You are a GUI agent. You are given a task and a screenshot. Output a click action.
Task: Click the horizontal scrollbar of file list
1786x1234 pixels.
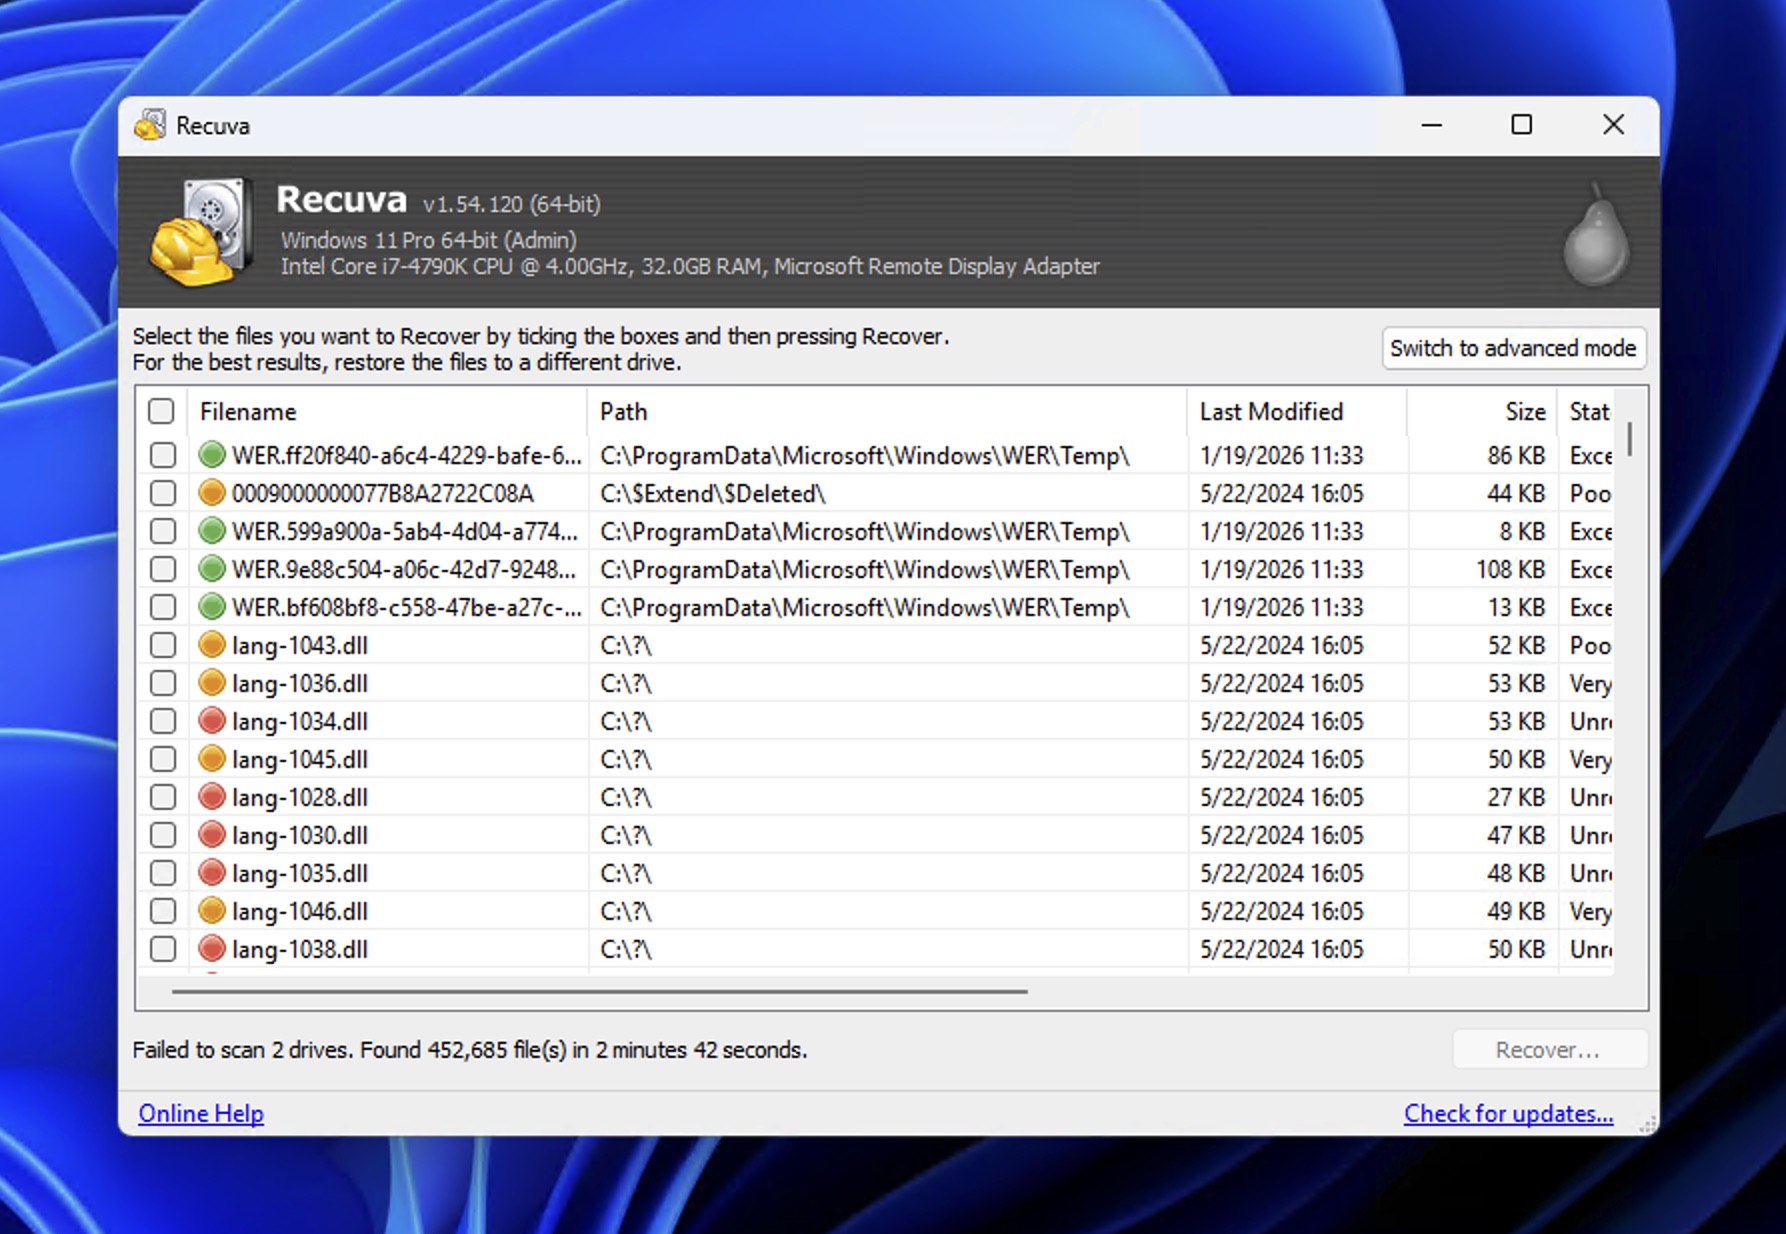599,991
